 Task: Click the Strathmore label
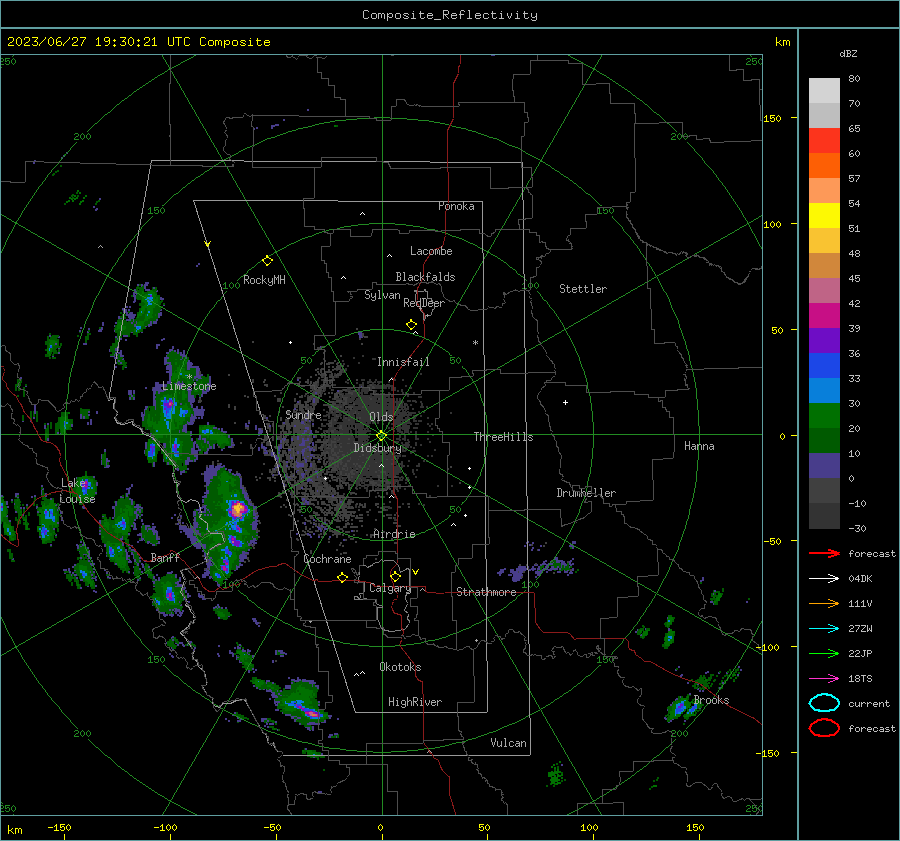486,592
